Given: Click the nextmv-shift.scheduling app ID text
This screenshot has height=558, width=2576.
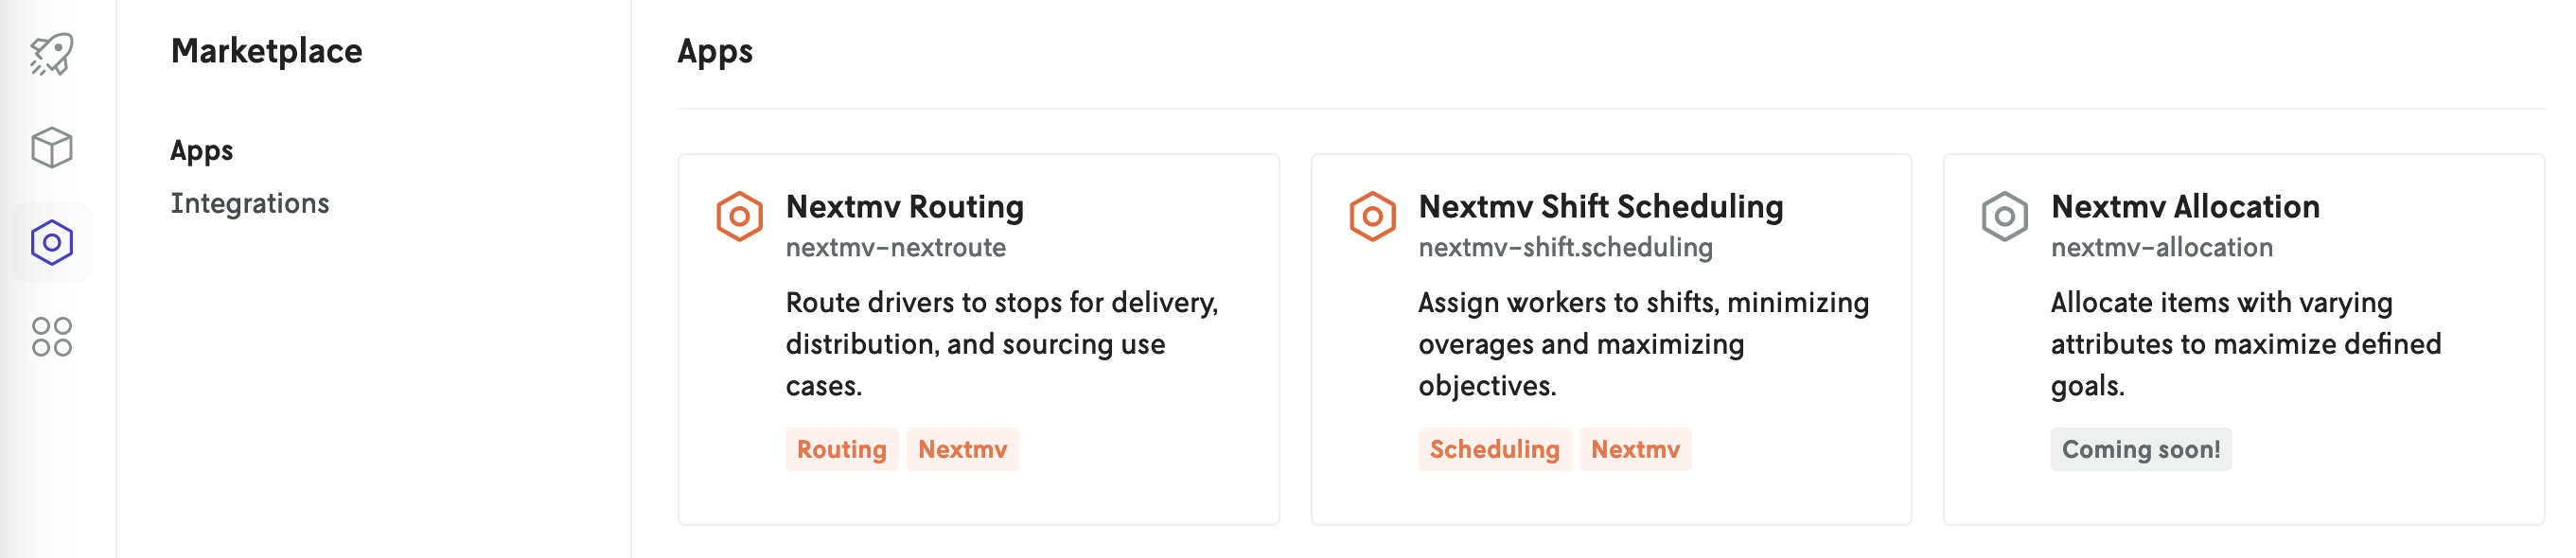Looking at the screenshot, I should tap(1565, 247).
